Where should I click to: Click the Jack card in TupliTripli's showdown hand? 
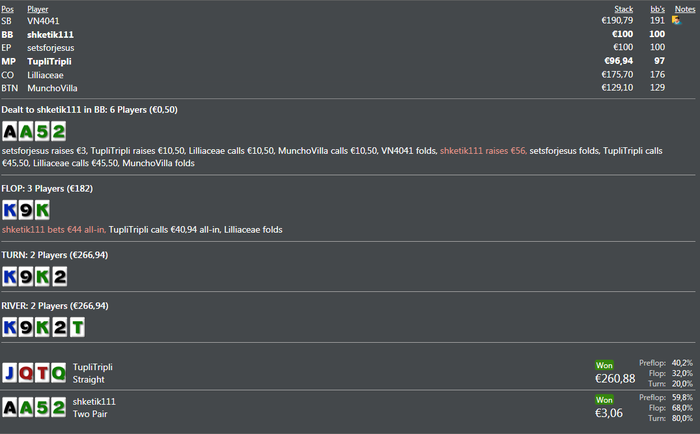coord(10,373)
